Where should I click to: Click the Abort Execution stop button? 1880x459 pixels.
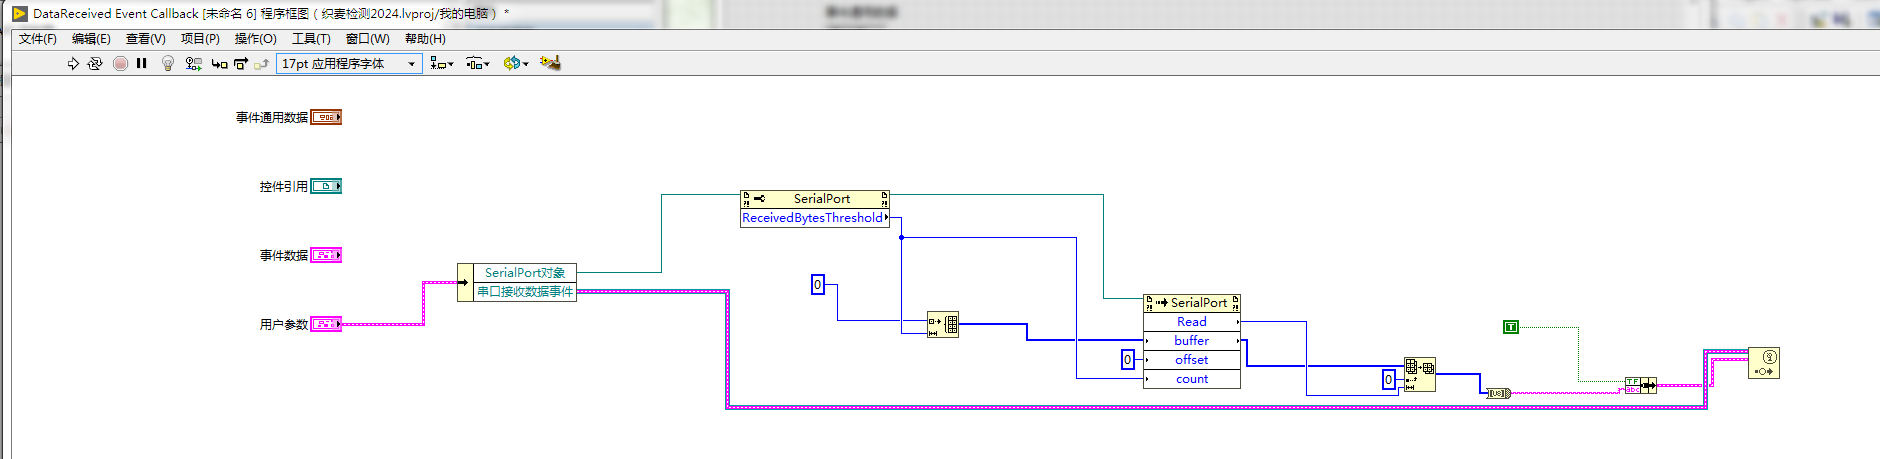tap(120, 63)
